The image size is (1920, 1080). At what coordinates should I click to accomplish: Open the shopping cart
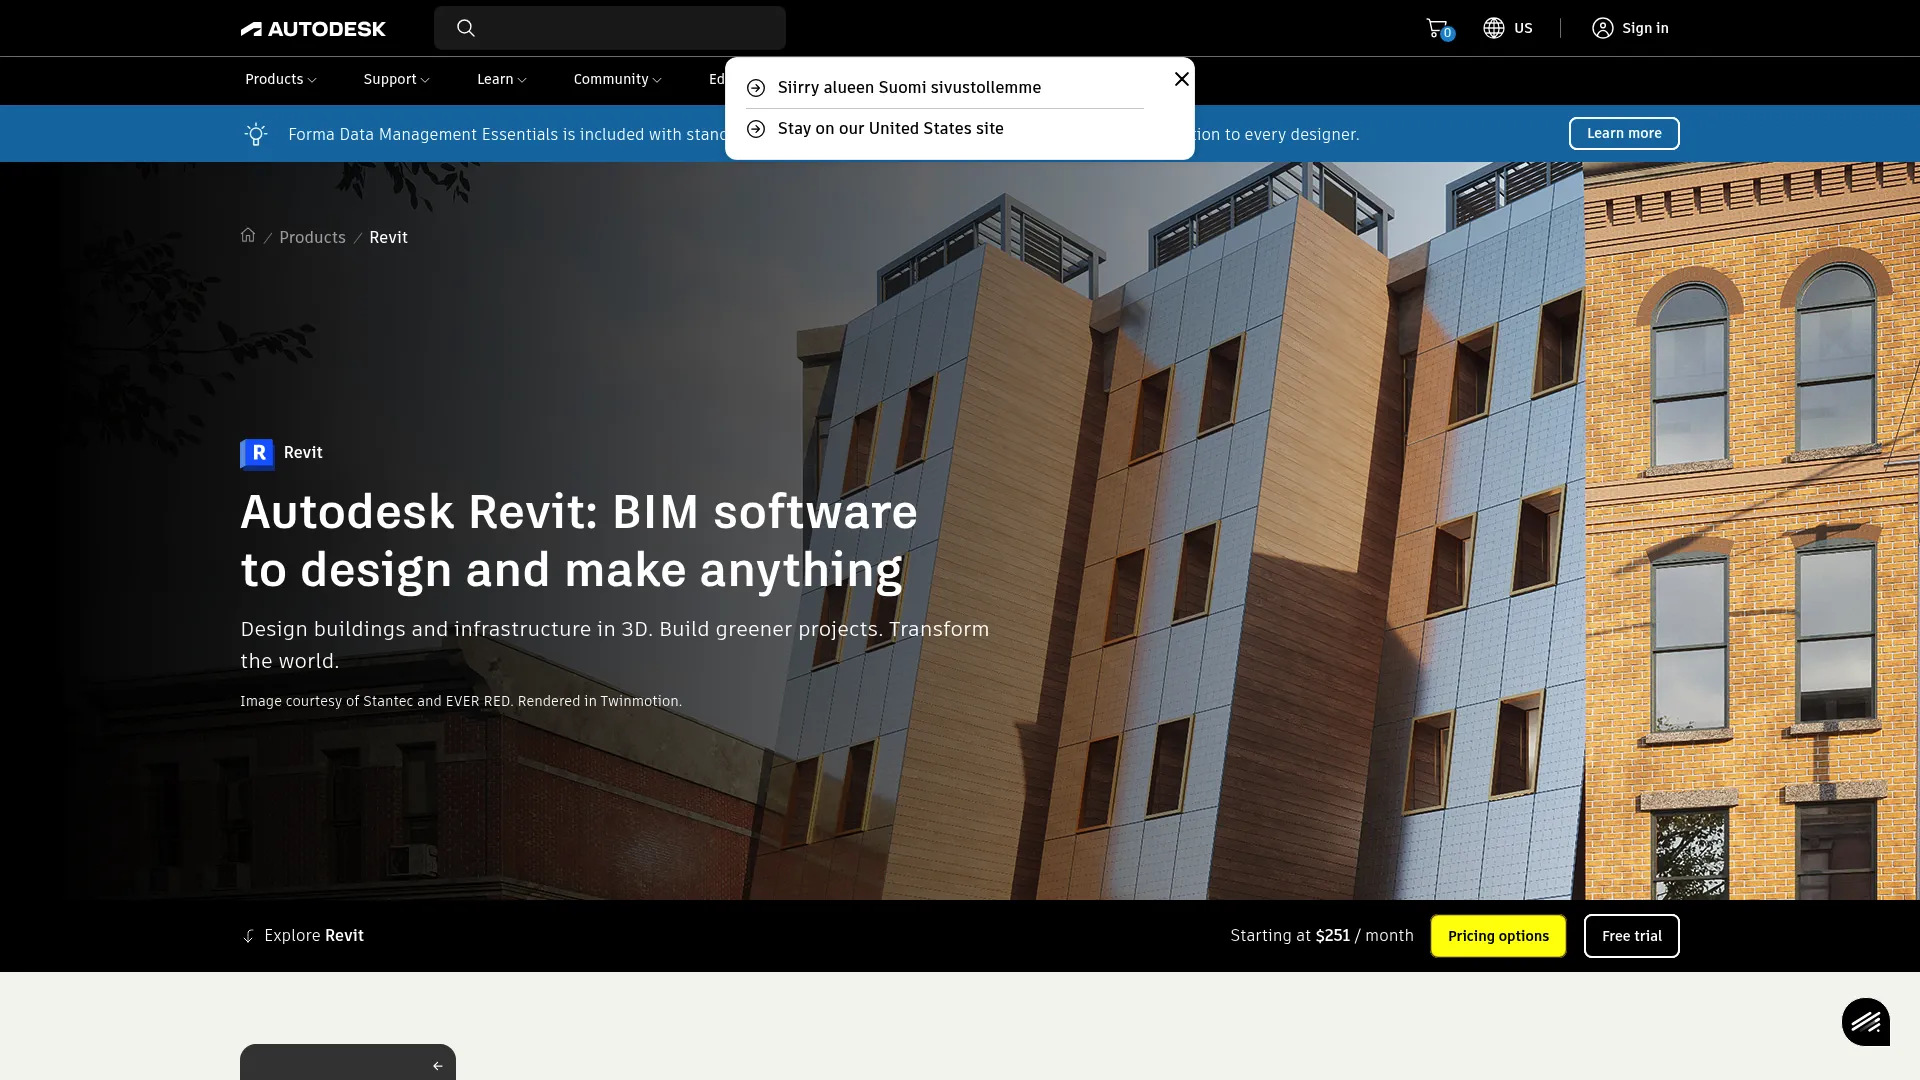pyautogui.click(x=1438, y=28)
